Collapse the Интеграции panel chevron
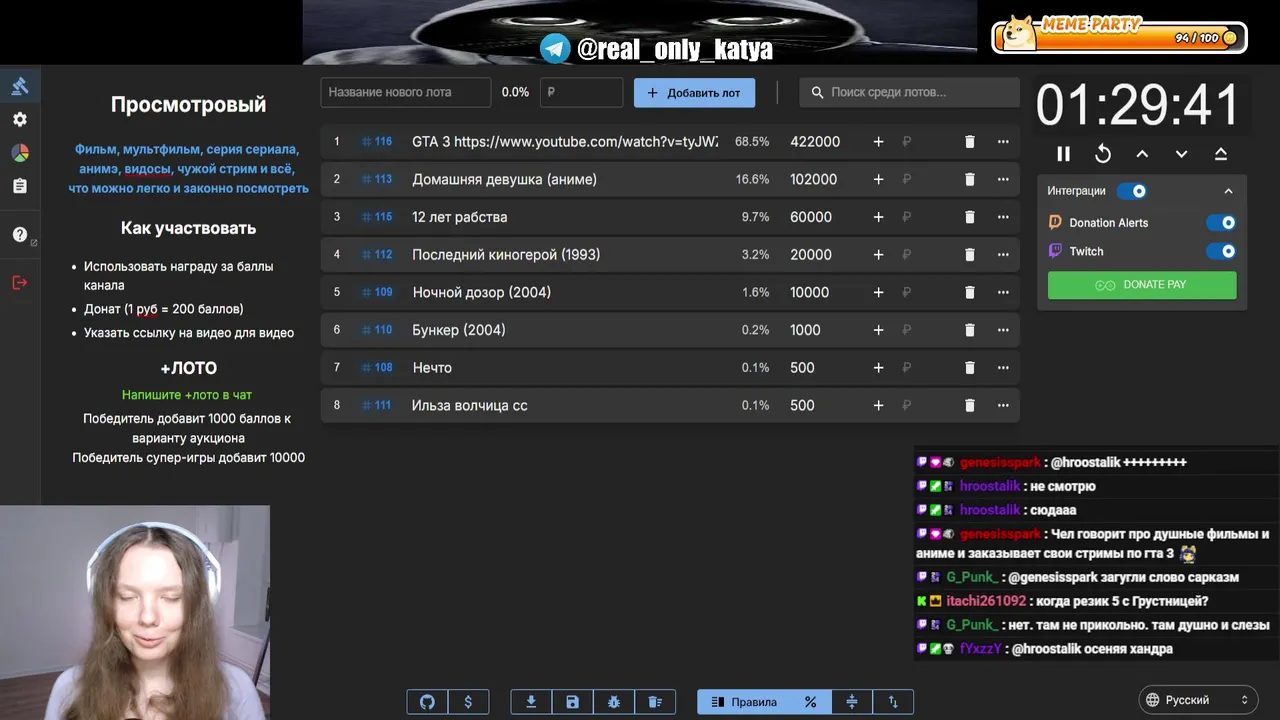The image size is (1280, 720). (1229, 191)
